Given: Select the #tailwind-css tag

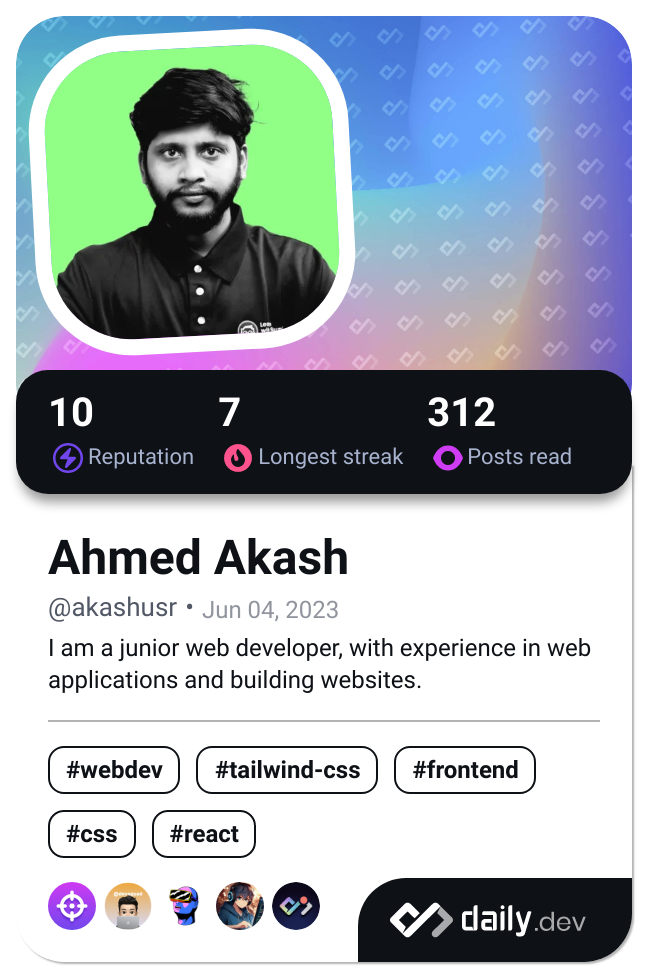Looking at the screenshot, I should coord(287,770).
